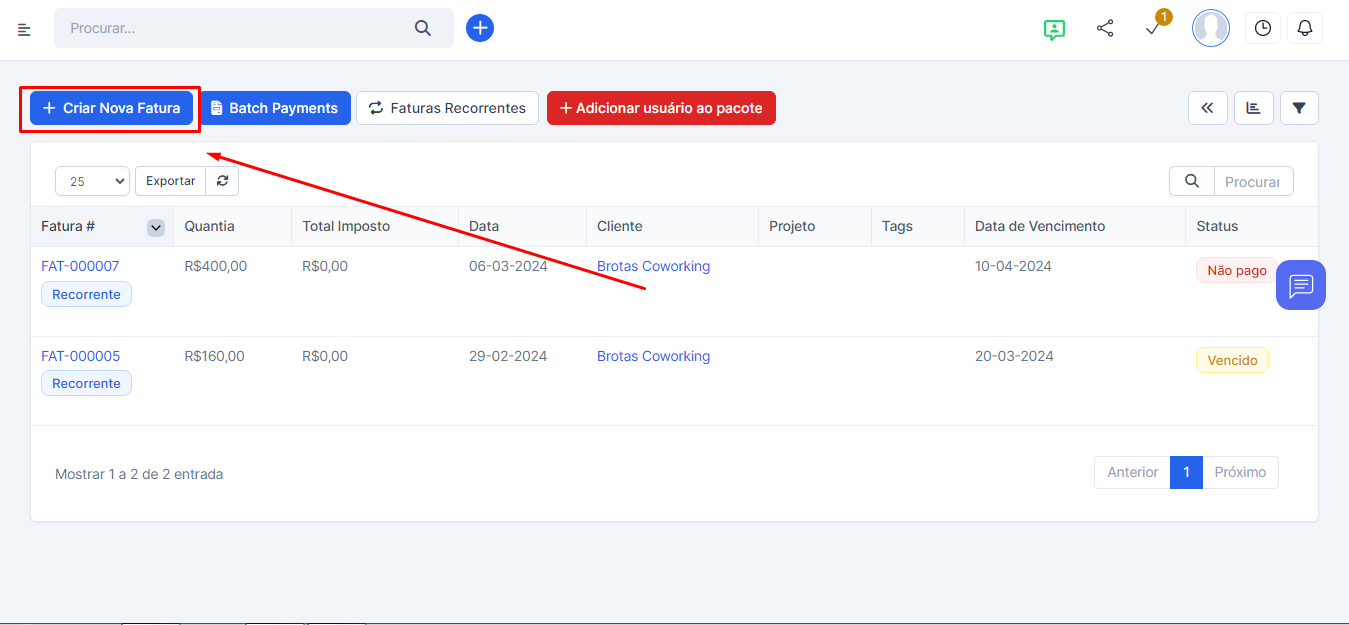This screenshot has width=1349, height=625.
Task: Open invoice FAT-000007 link
Action: click(x=80, y=266)
